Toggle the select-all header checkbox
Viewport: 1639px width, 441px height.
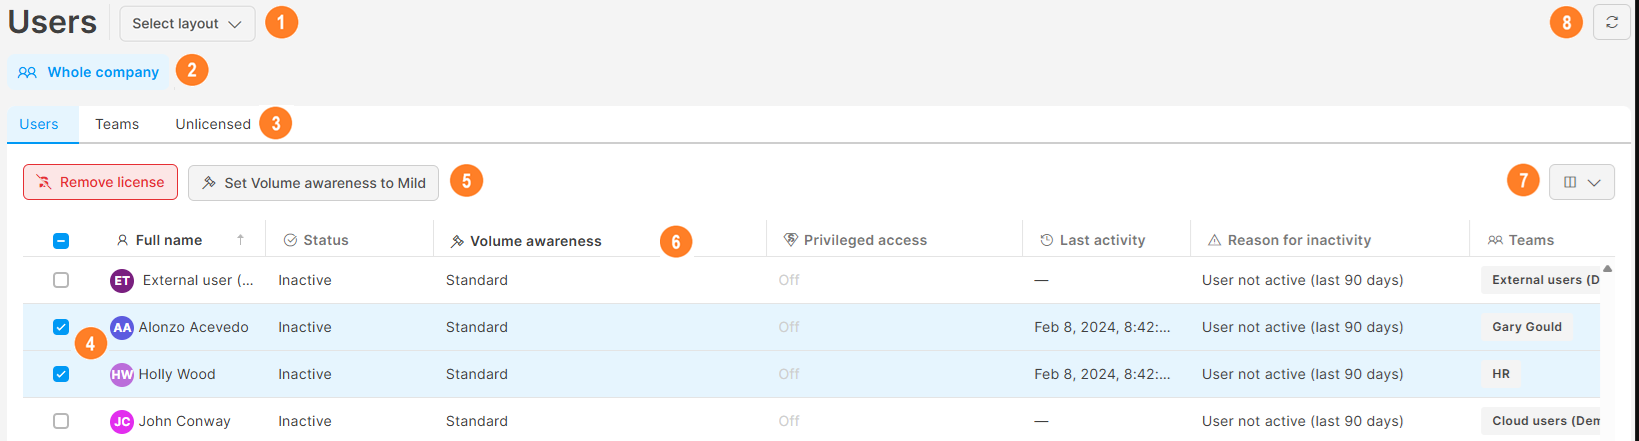click(61, 240)
